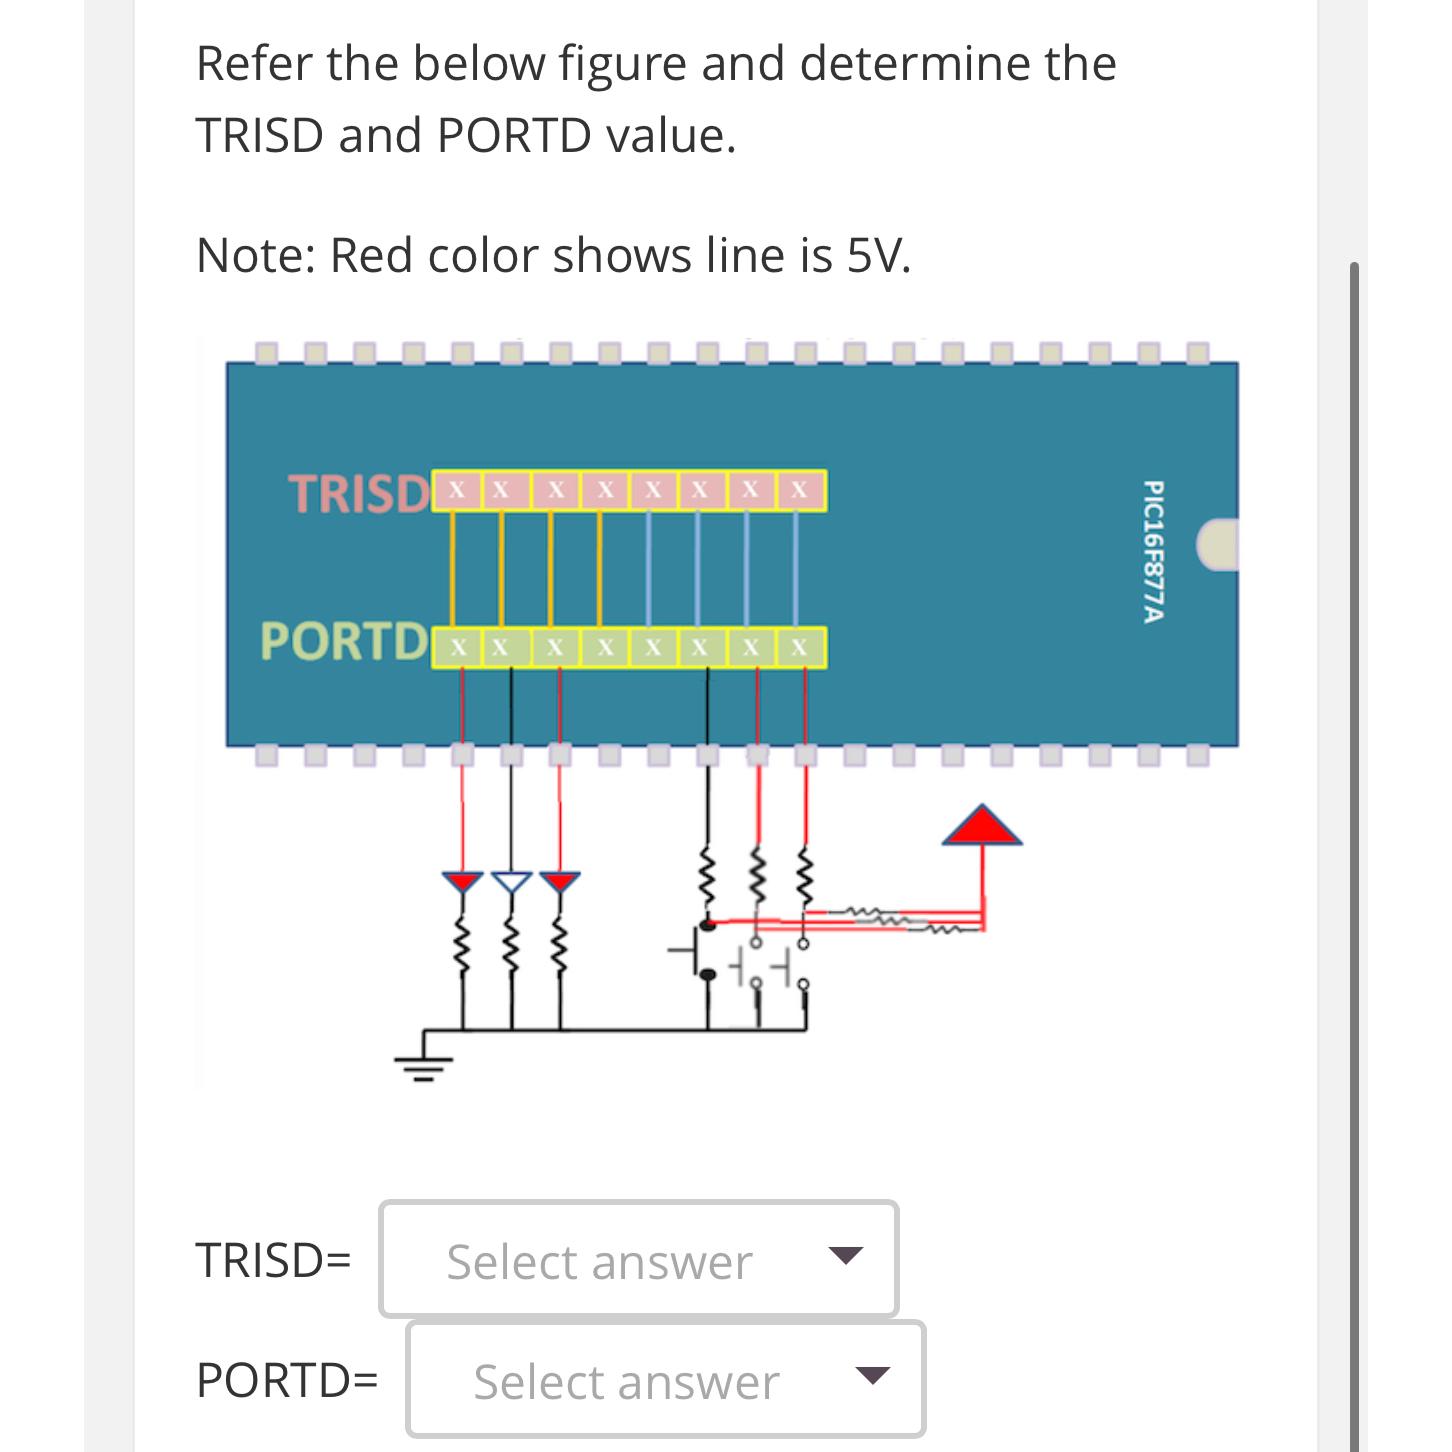Select the red LED on the leftmost pin
1452x1452 pixels.
click(460, 882)
